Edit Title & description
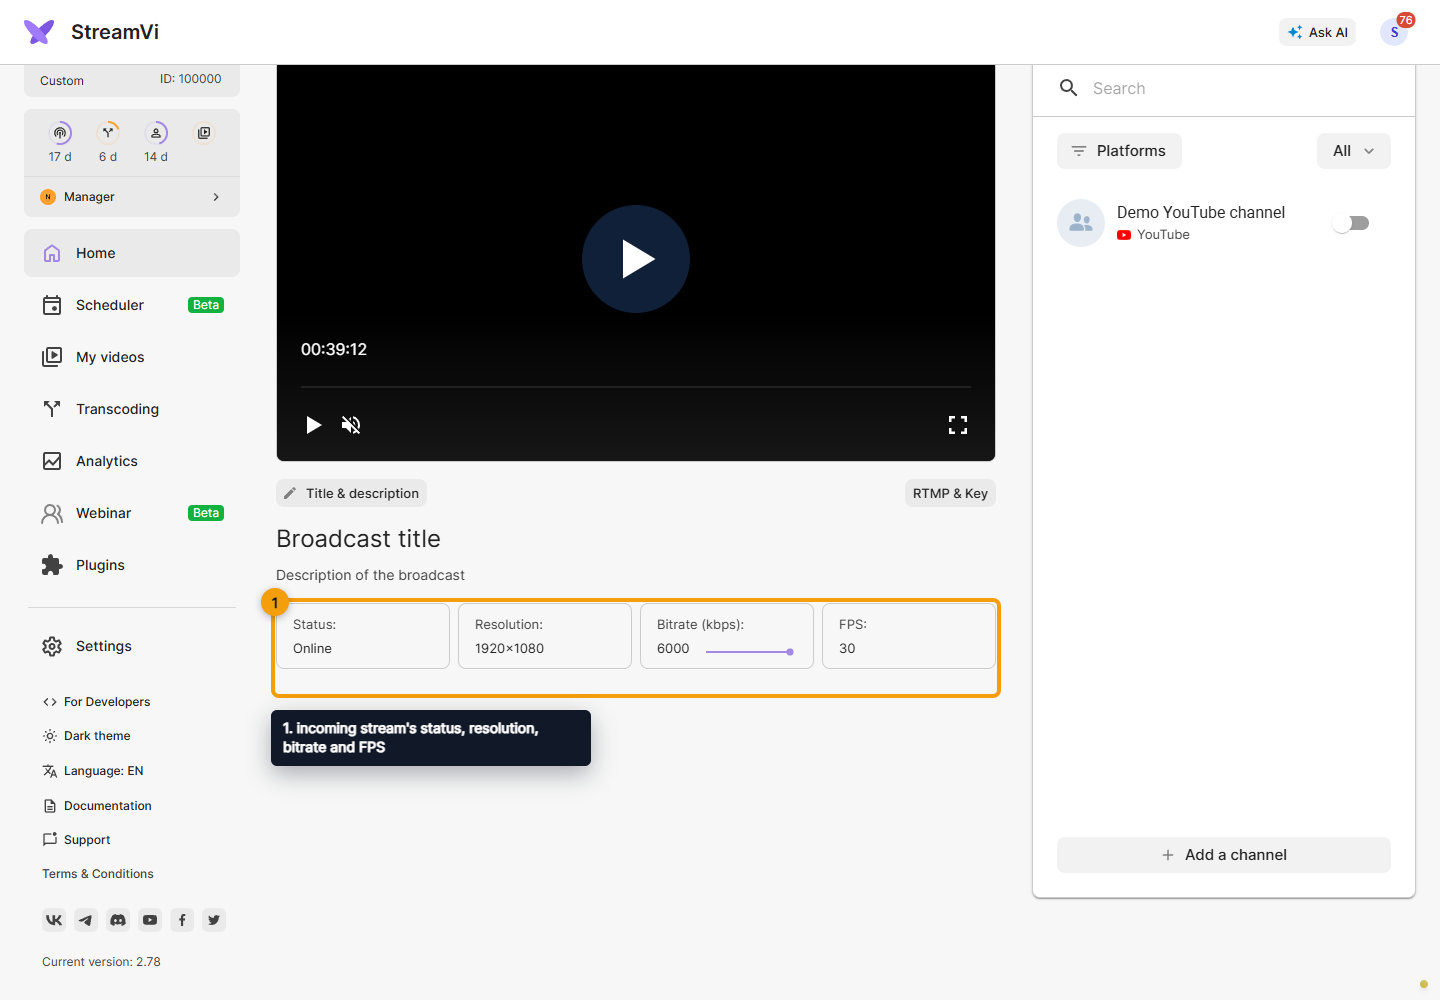 [x=352, y=493]
